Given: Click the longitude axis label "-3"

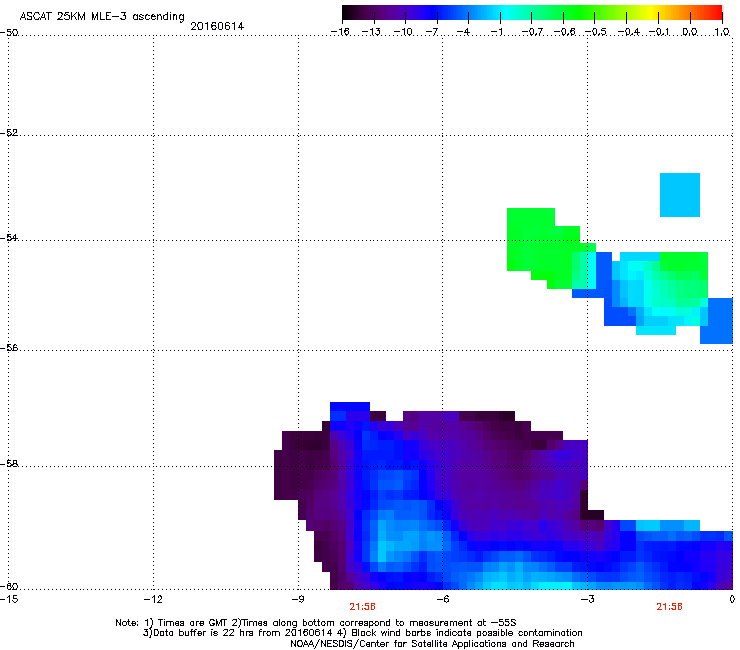Looking at the screenshot, I should 587,599.
